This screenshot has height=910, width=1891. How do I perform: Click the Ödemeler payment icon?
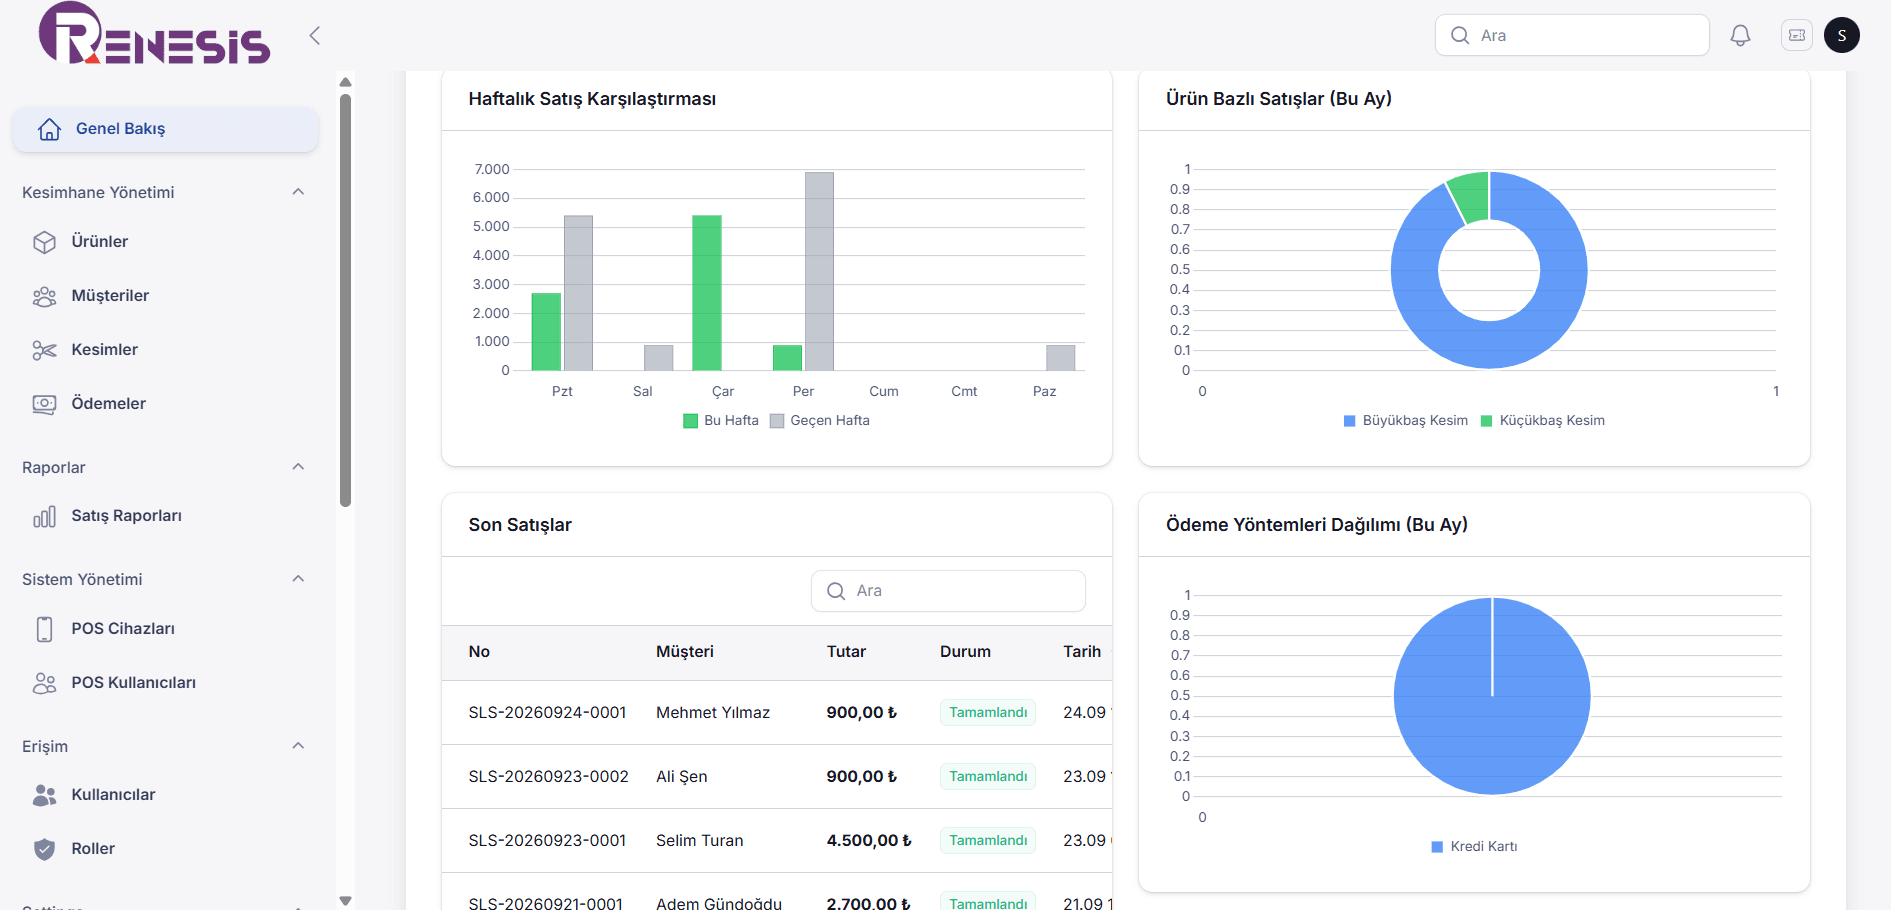tap(44, 404)
